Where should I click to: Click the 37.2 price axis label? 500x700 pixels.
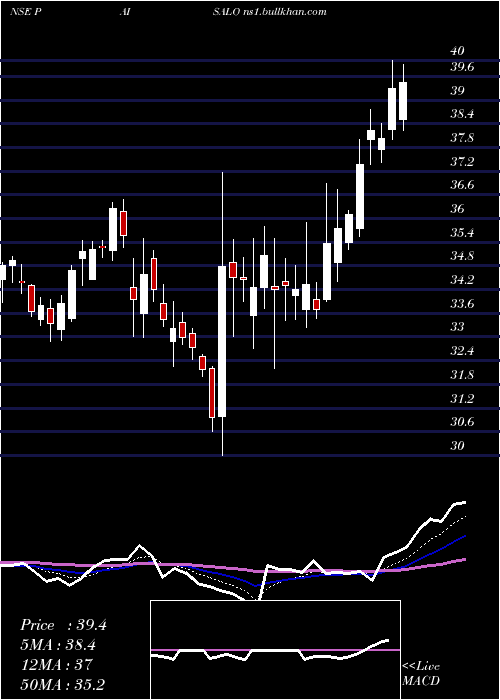(x=463, y=162)
